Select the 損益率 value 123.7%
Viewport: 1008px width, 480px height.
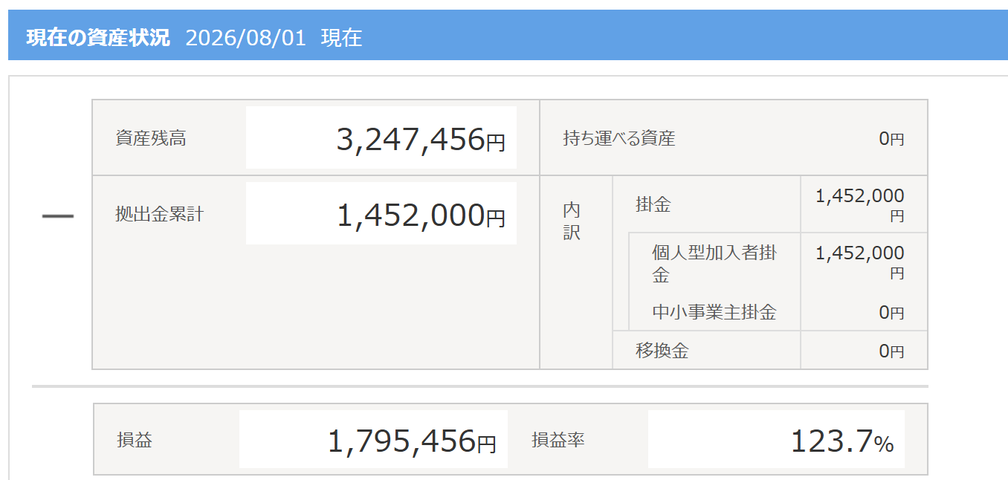tap(842, 441)
